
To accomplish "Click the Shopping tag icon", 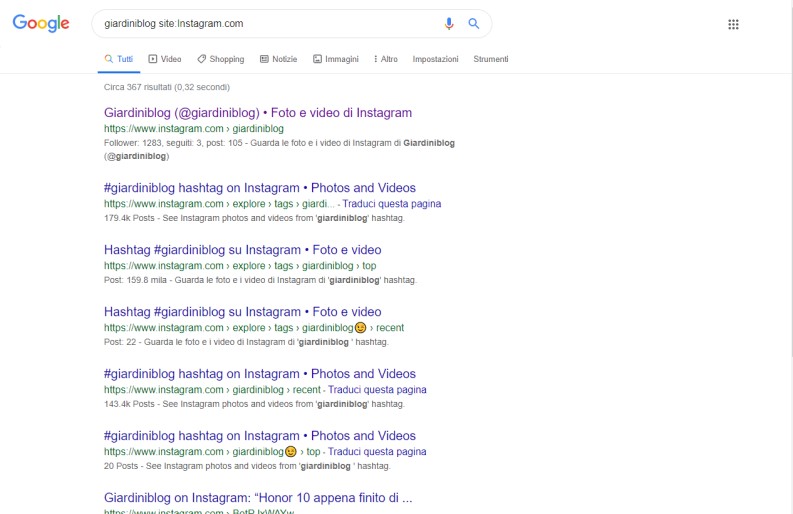I will coord(201,59).
